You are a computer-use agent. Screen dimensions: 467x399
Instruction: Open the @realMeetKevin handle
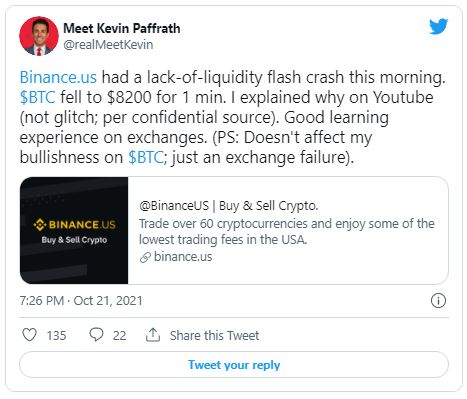(108, 45)
